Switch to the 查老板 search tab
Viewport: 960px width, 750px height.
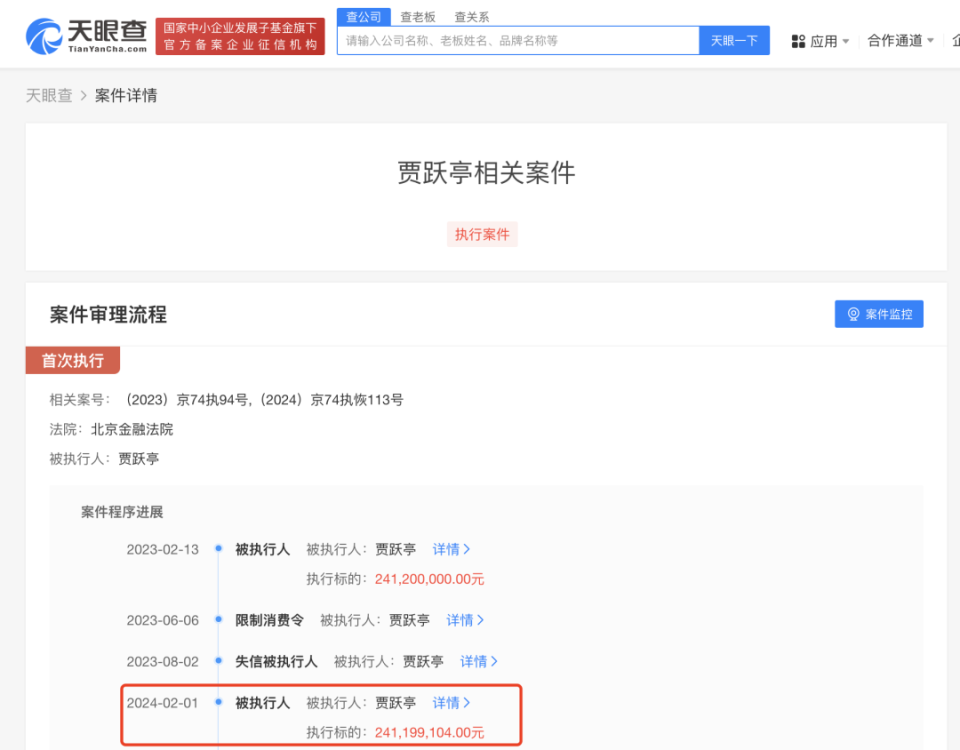pos(417,16)
